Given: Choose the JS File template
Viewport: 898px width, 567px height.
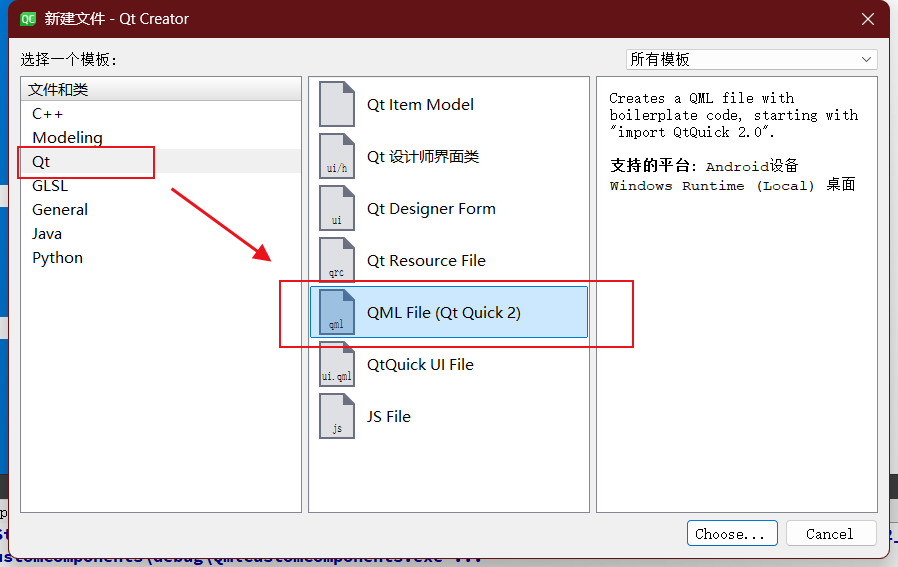Looking at the screenshot, I should coord(448,416).
